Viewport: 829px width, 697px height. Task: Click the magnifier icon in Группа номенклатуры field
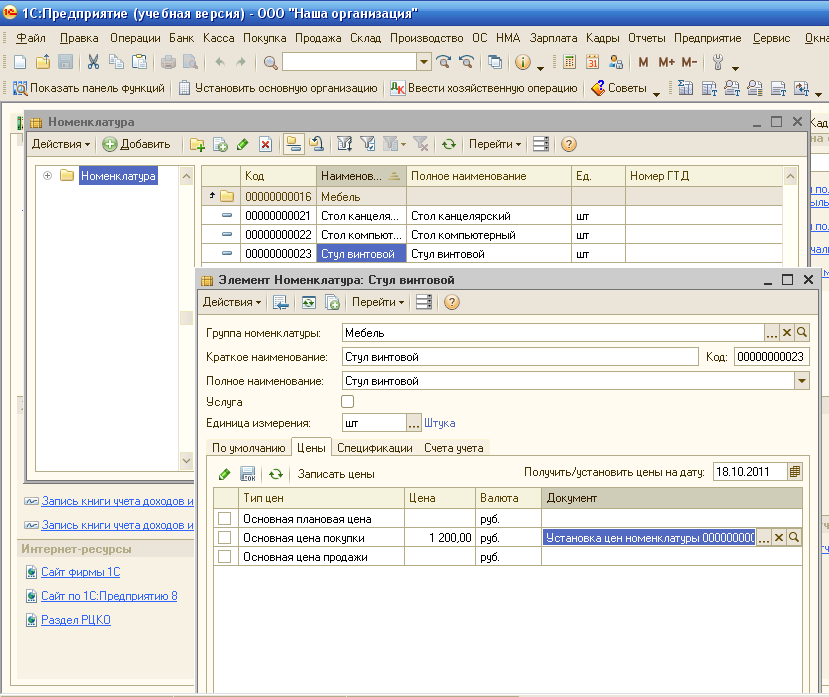click(802, 333)
